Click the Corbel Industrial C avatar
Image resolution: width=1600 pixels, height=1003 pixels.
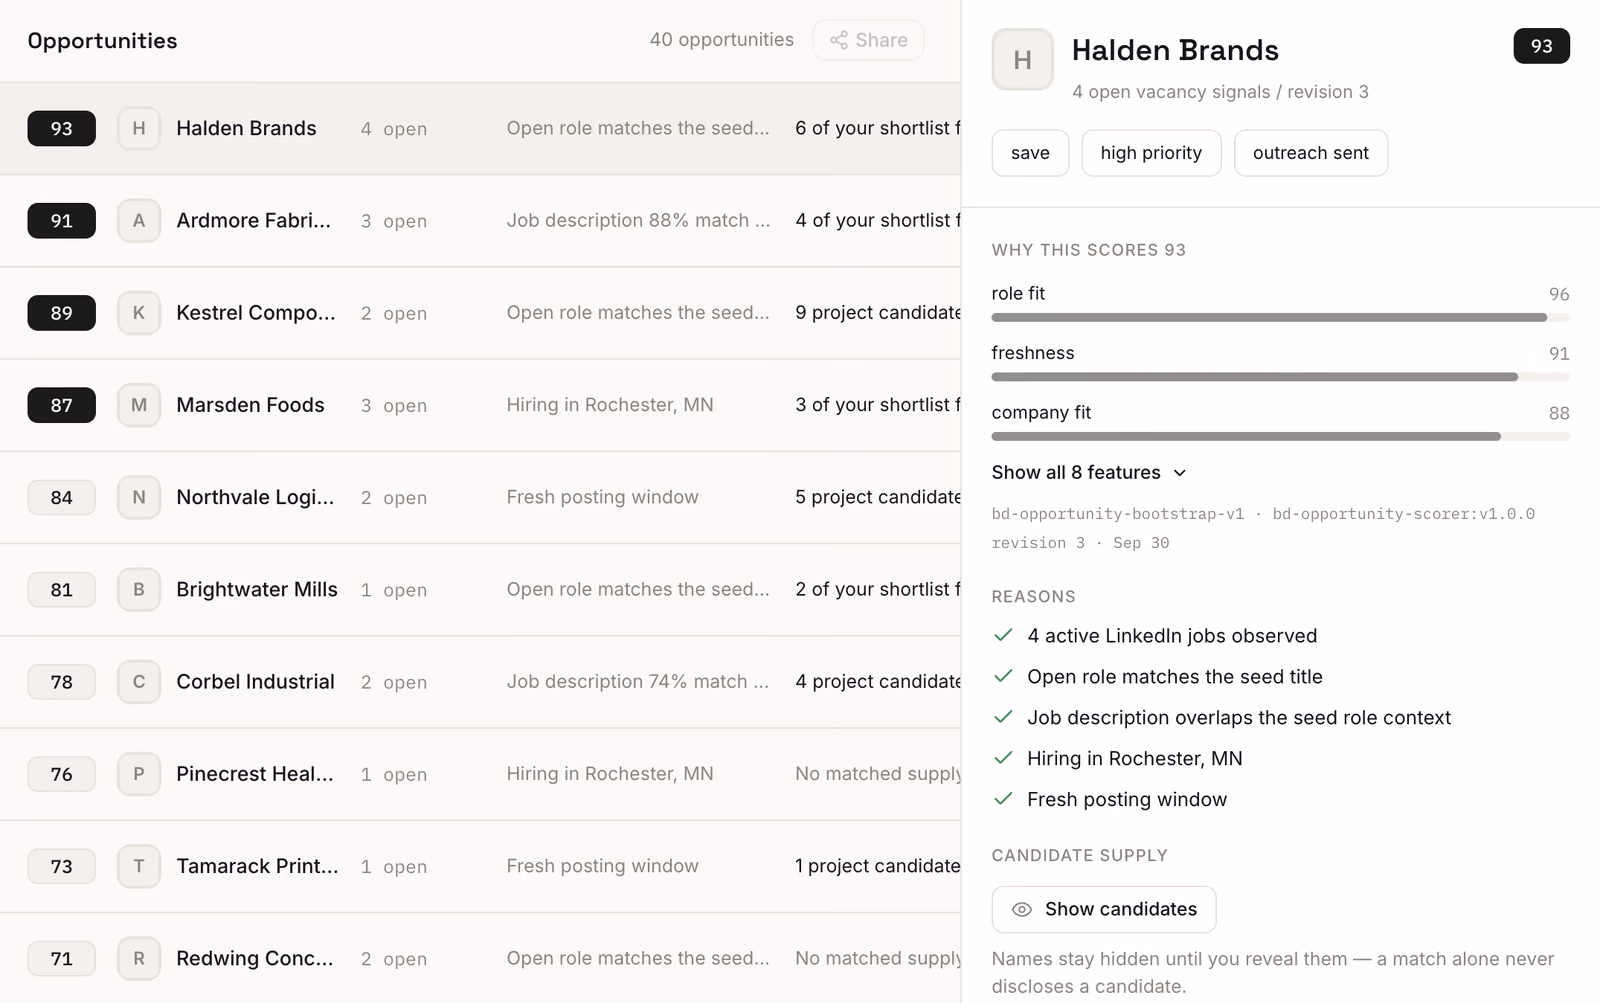point(139,682)
